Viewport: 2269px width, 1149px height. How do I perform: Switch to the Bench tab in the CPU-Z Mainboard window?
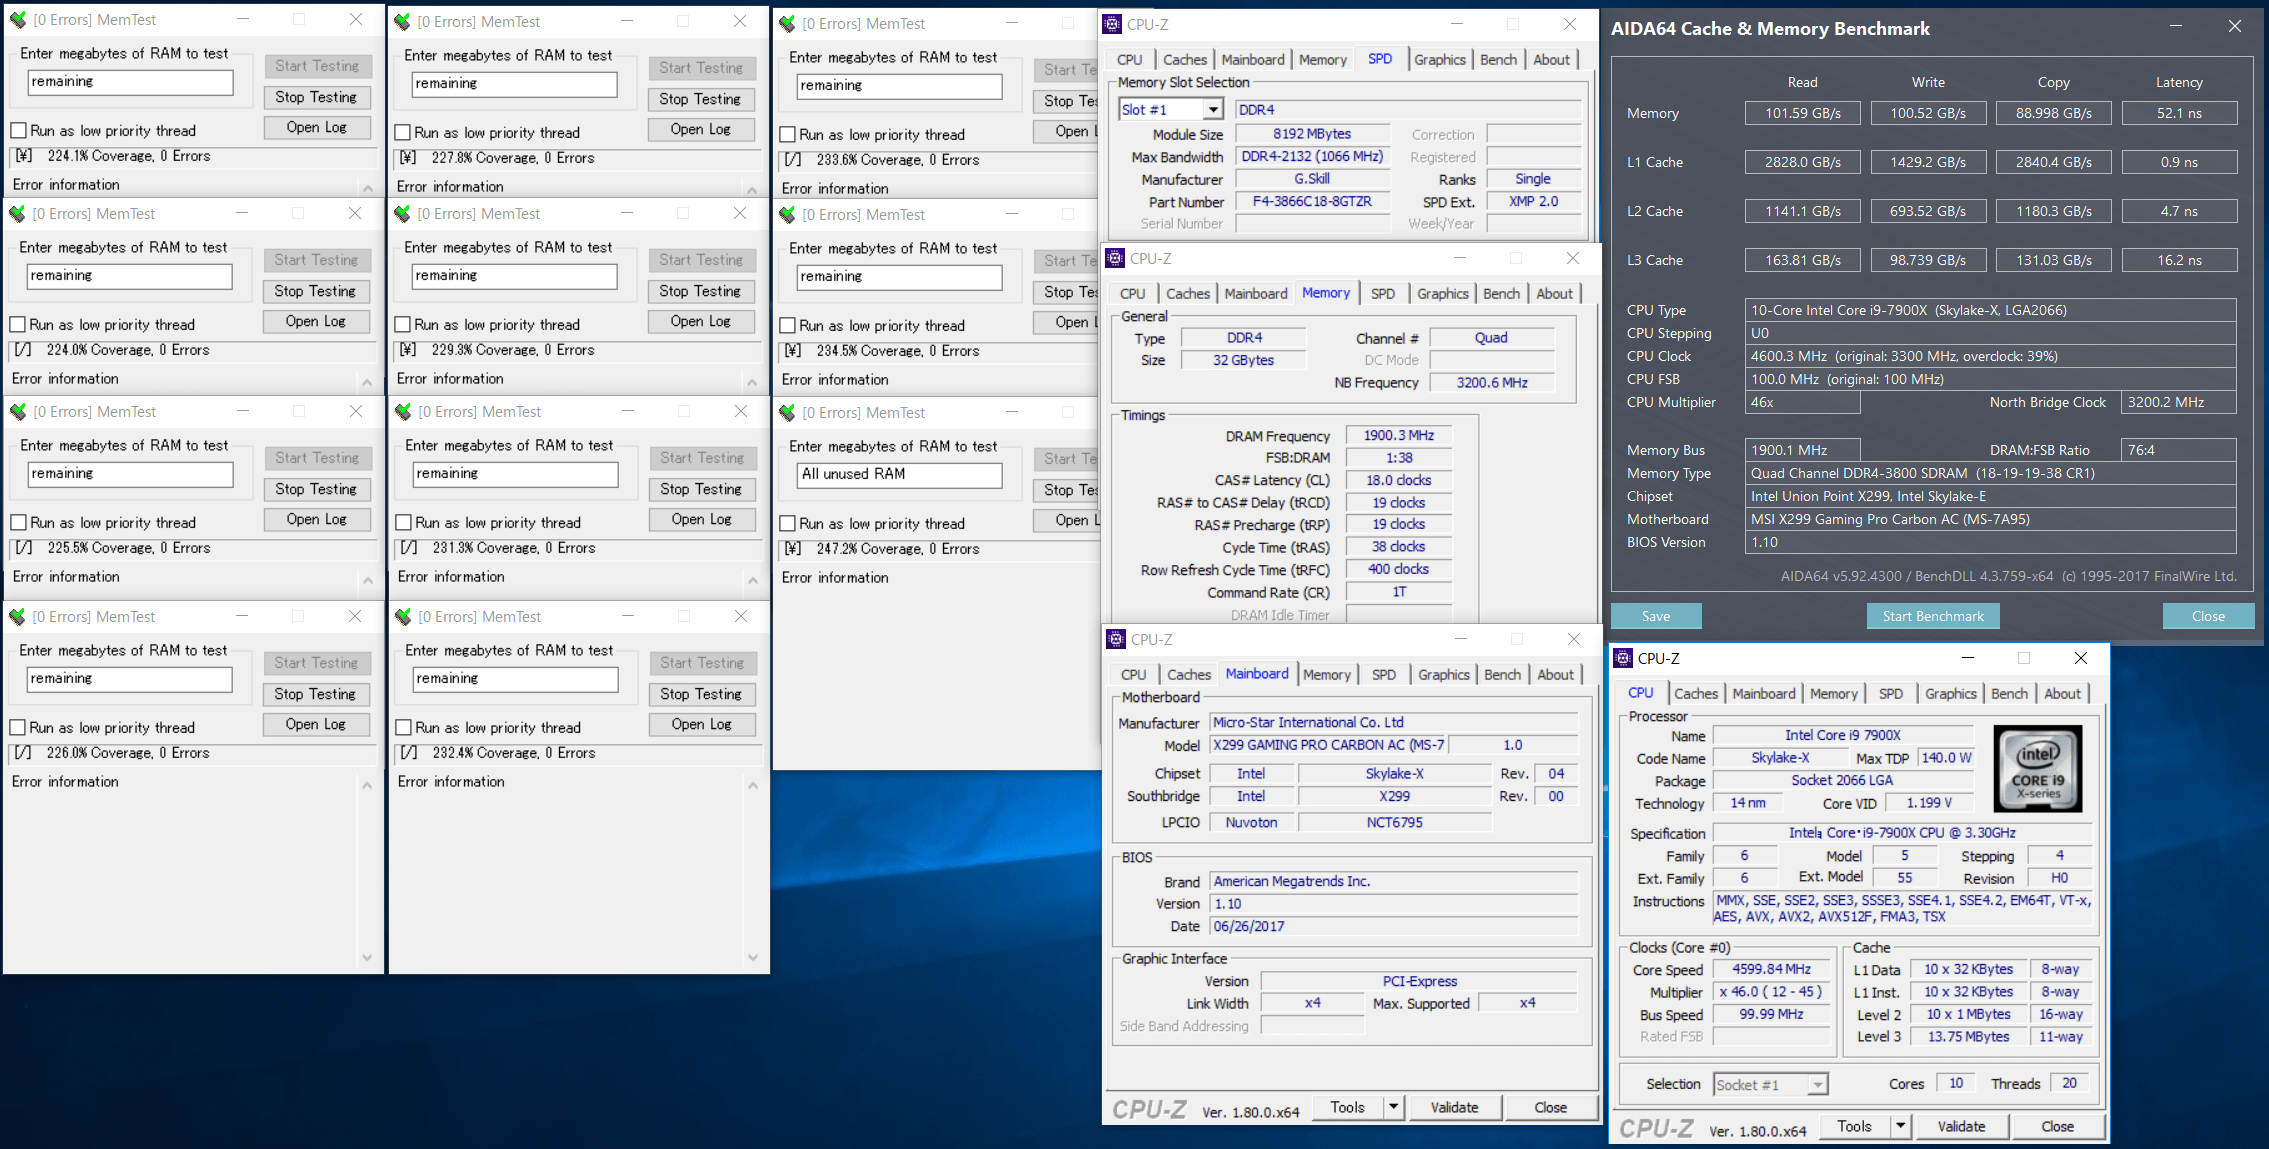1502,675
